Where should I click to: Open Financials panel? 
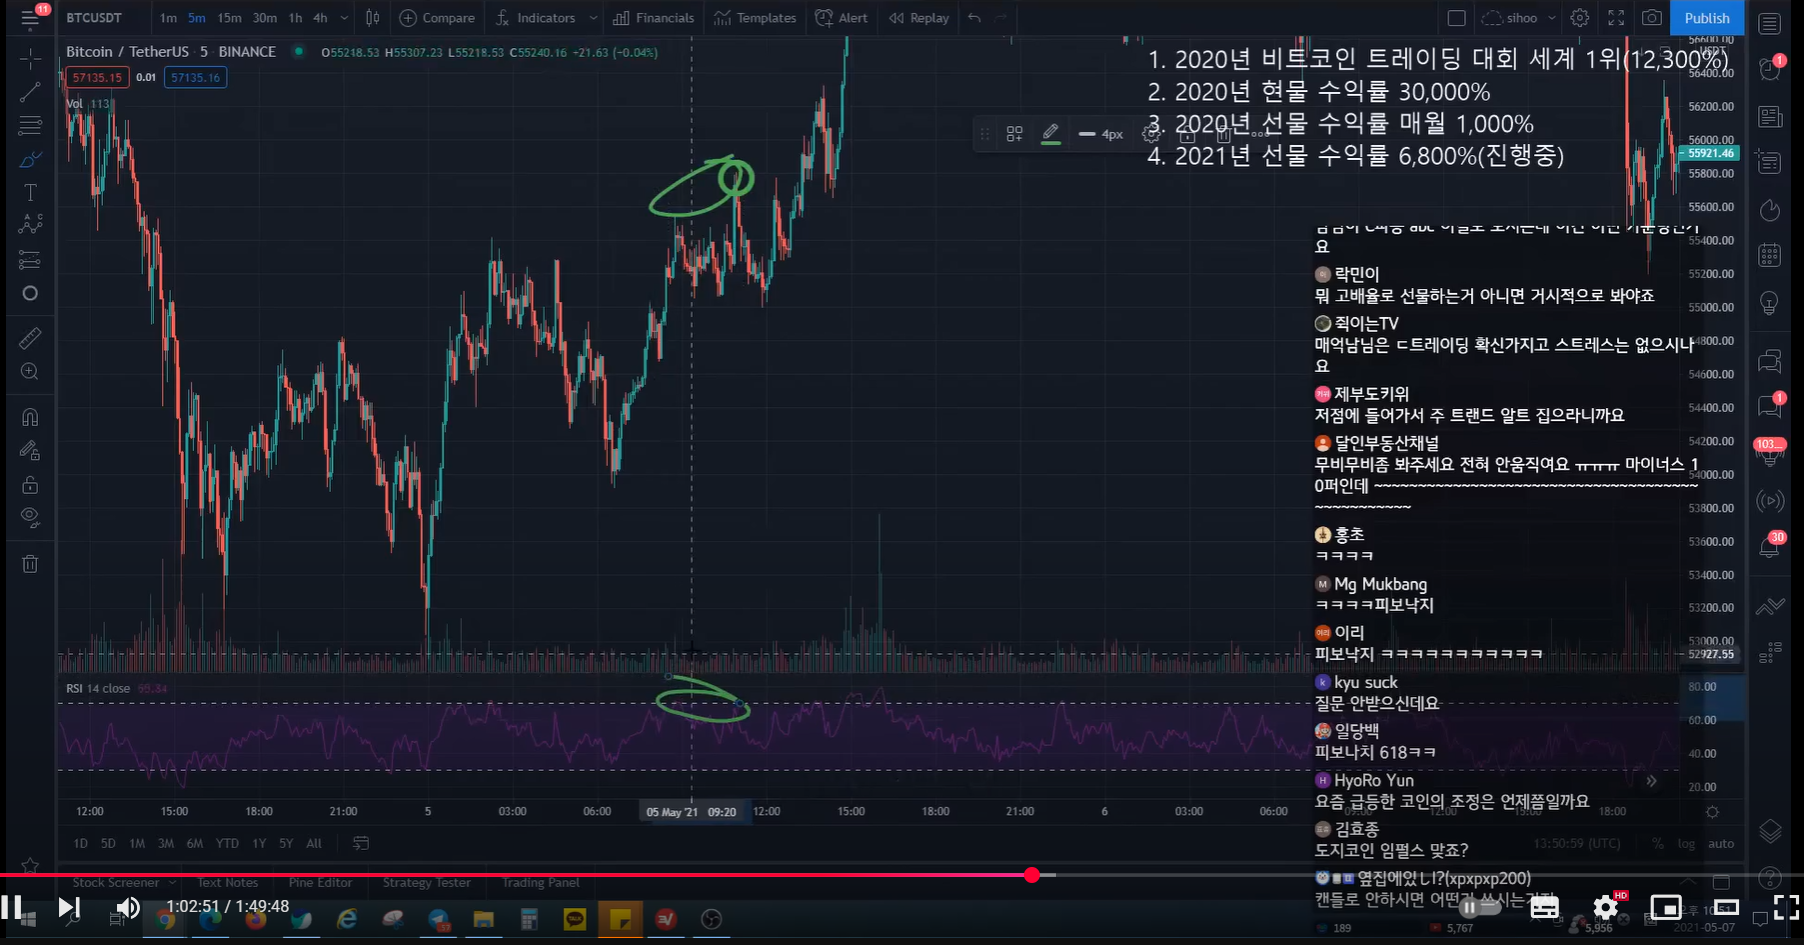click(654, 18)
